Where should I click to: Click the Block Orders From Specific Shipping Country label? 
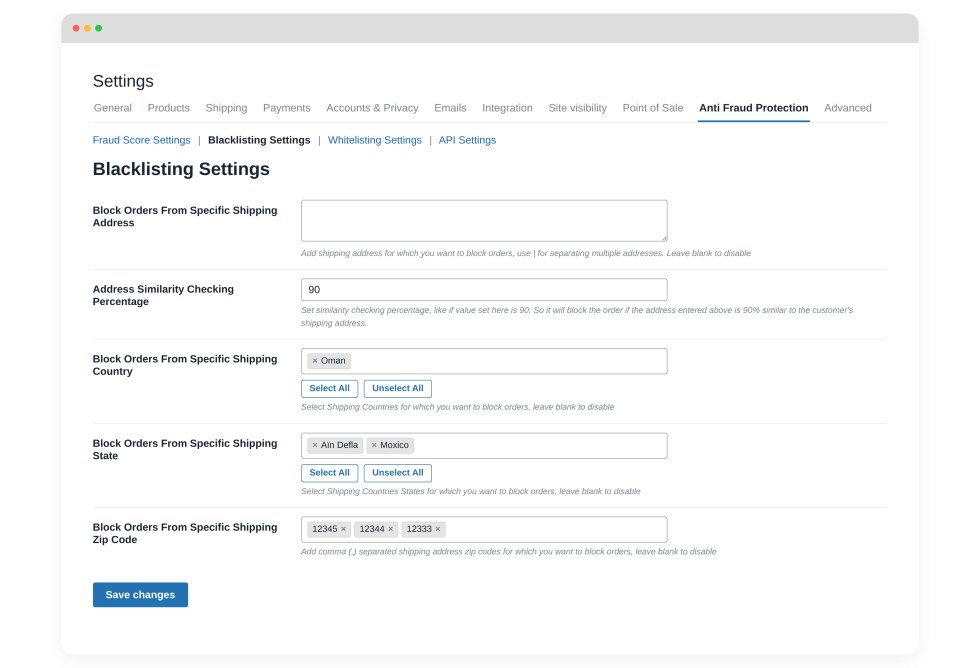(x=185, y=365)
